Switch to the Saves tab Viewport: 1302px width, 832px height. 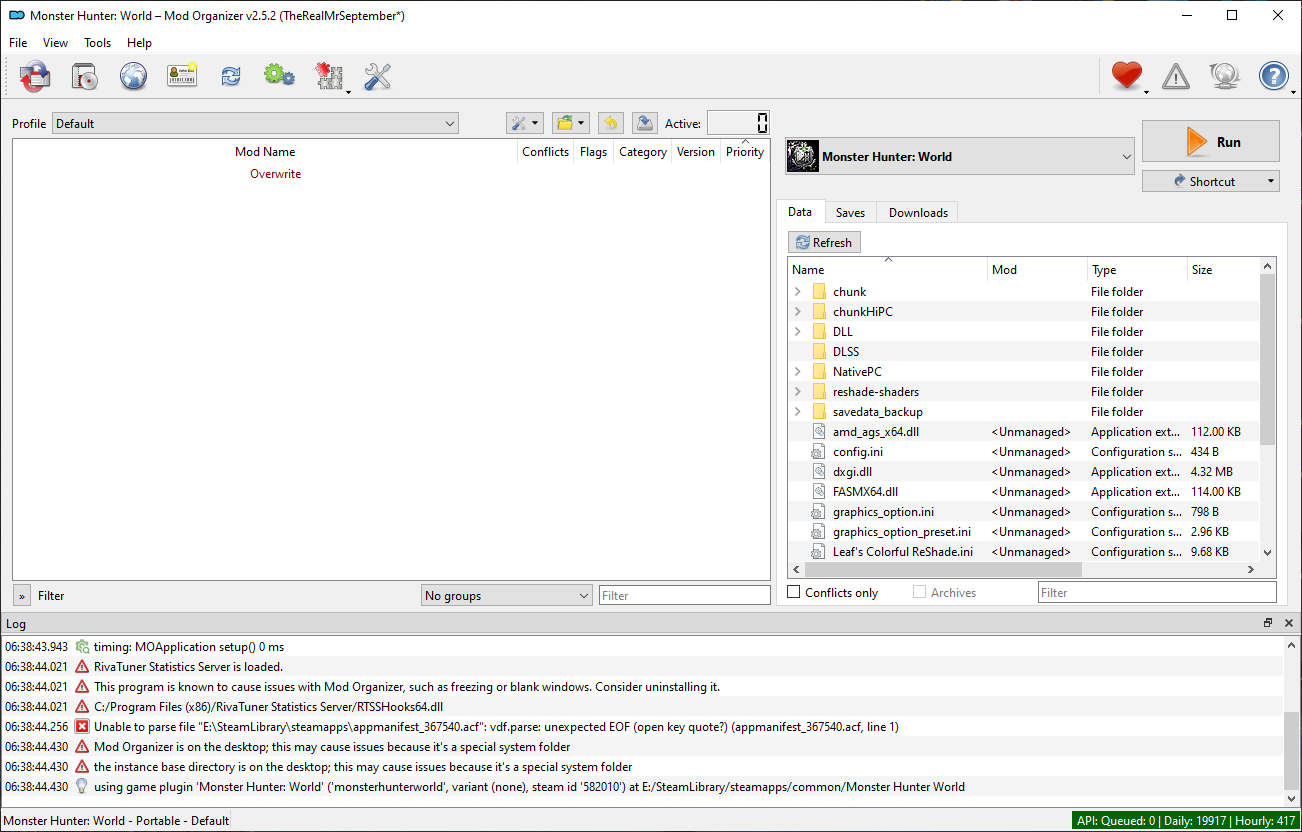850,212
